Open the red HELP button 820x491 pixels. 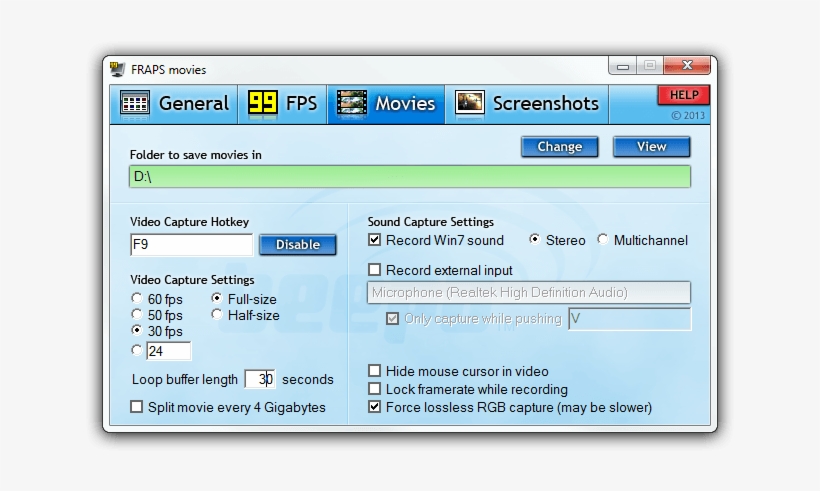[683, 95]
